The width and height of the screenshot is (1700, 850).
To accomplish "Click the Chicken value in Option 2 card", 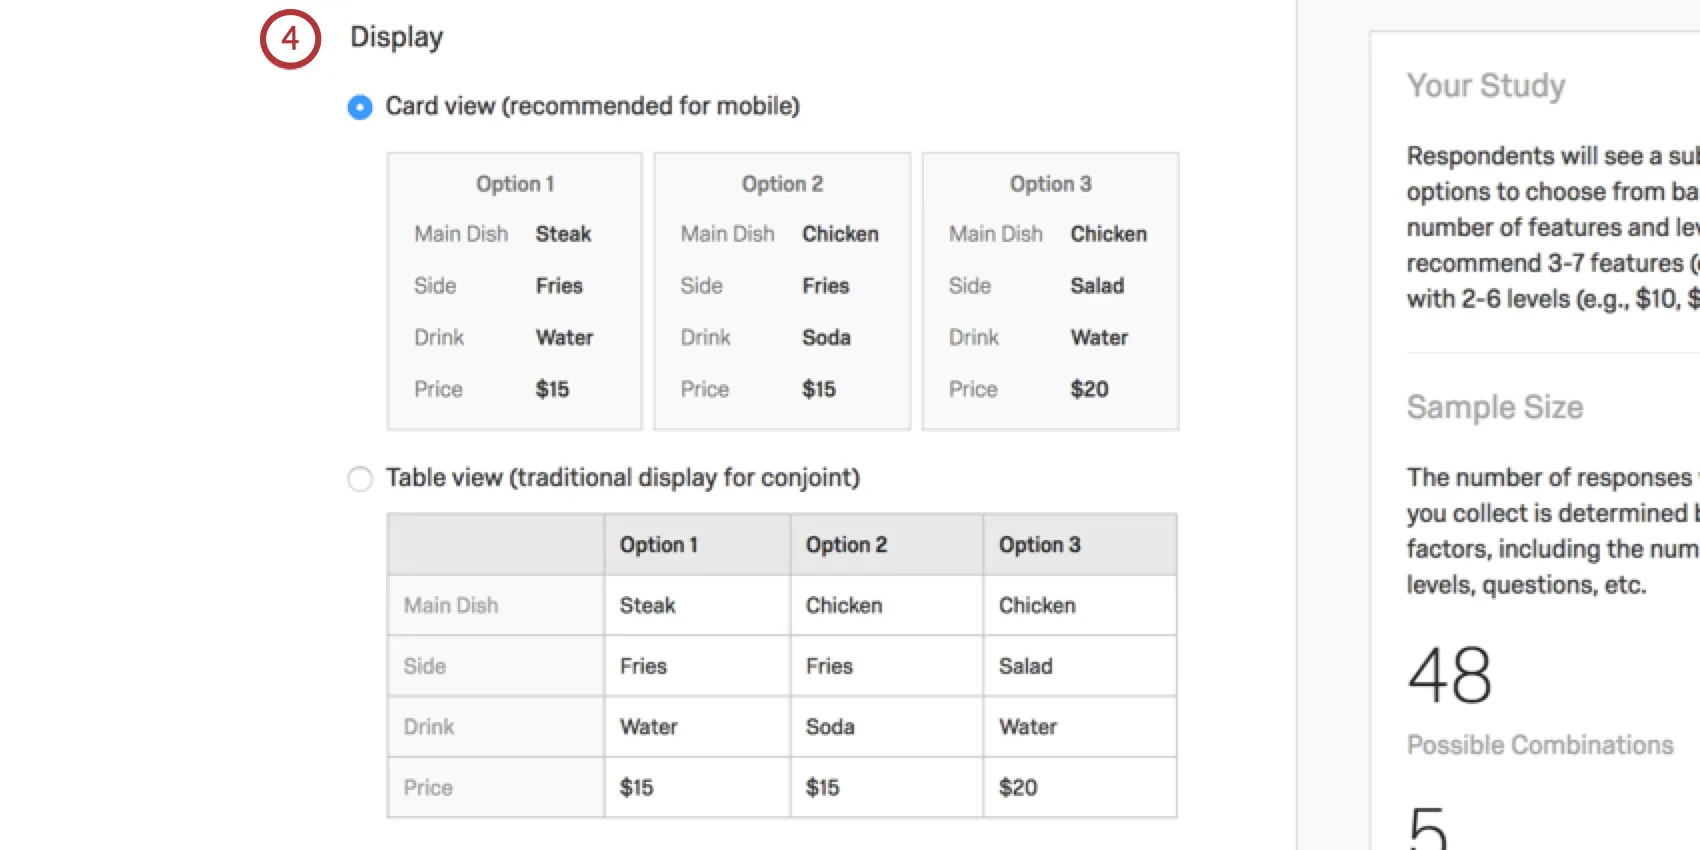I will 840,234.
